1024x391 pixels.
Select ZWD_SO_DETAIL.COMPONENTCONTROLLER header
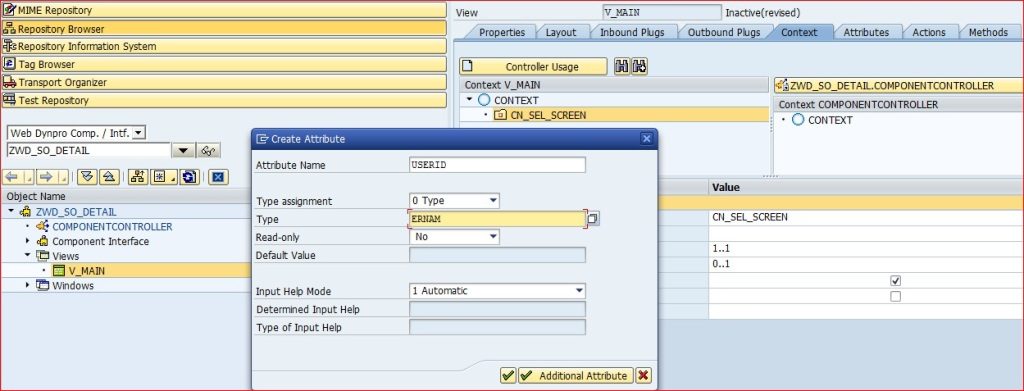click(899, 86)
